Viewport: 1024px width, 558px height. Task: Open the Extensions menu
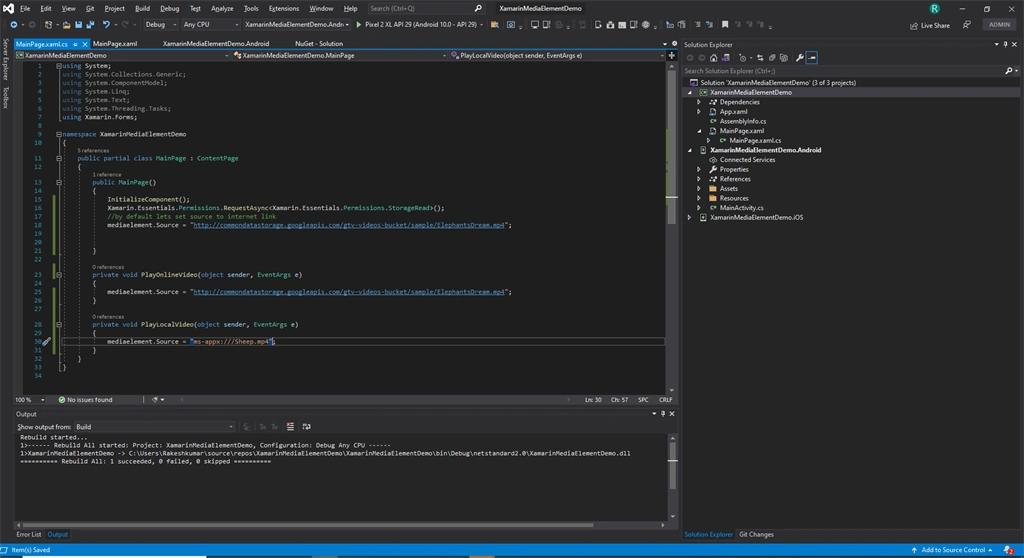click(x=284, y=8)
